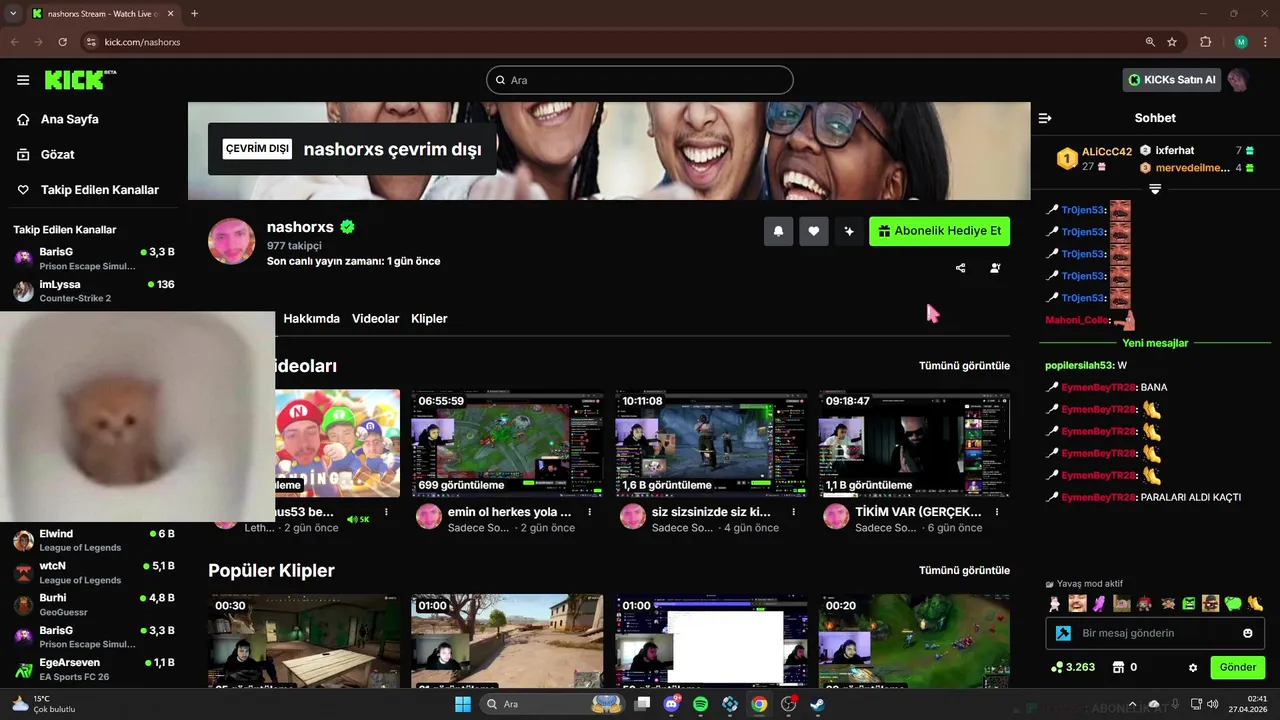Image resolution: width=1280 pixels, height=720 pixels.
Task: Play the 00:30 popular clip
Action: [304, 641]
